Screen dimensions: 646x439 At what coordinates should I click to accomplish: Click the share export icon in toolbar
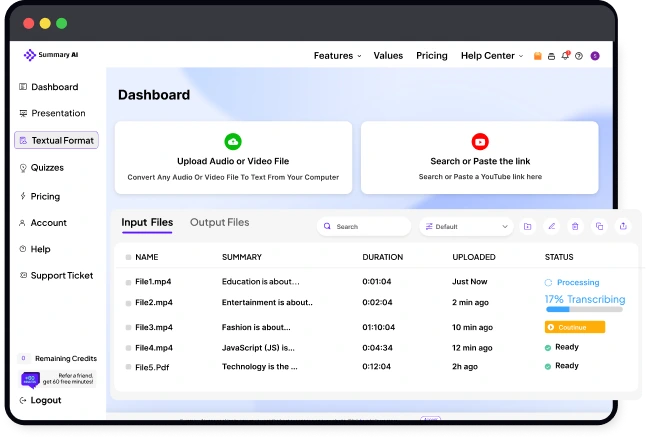(x=623, y=227)
